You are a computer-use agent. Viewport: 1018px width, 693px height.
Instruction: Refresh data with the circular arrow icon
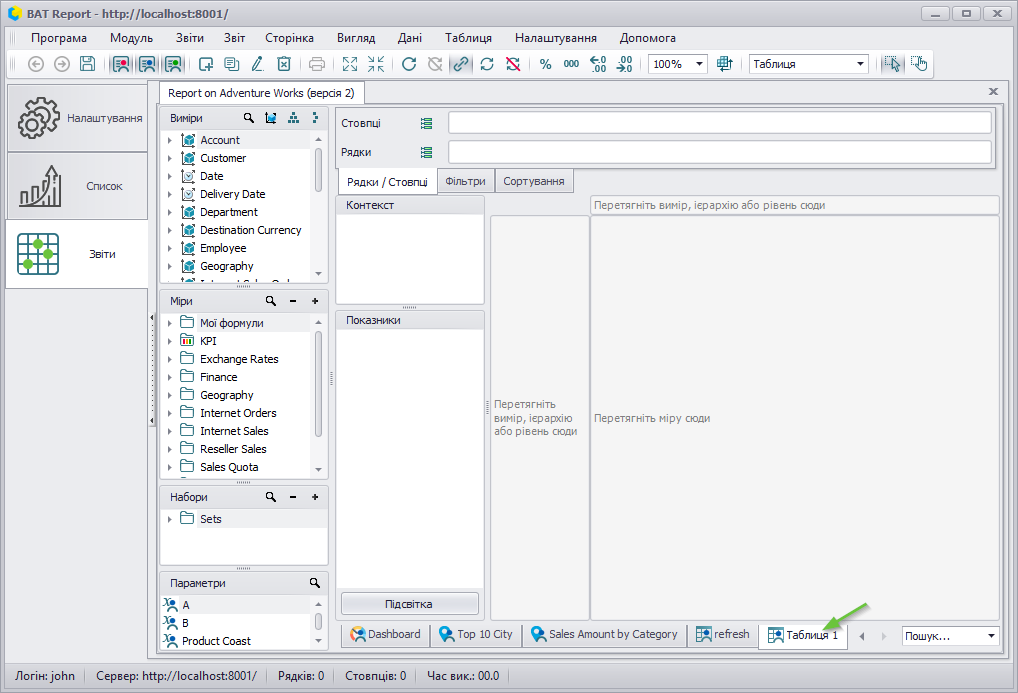pyautogui.click(x=409, y=64)
